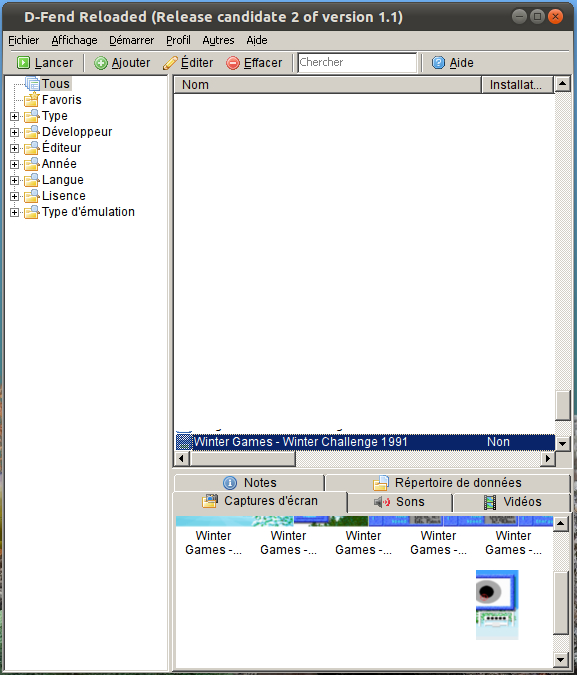The width and height of the screenshot is (577, 675).
Task: Open the screenshot thumbnail with blue frame
Action: tap(497, 605)
